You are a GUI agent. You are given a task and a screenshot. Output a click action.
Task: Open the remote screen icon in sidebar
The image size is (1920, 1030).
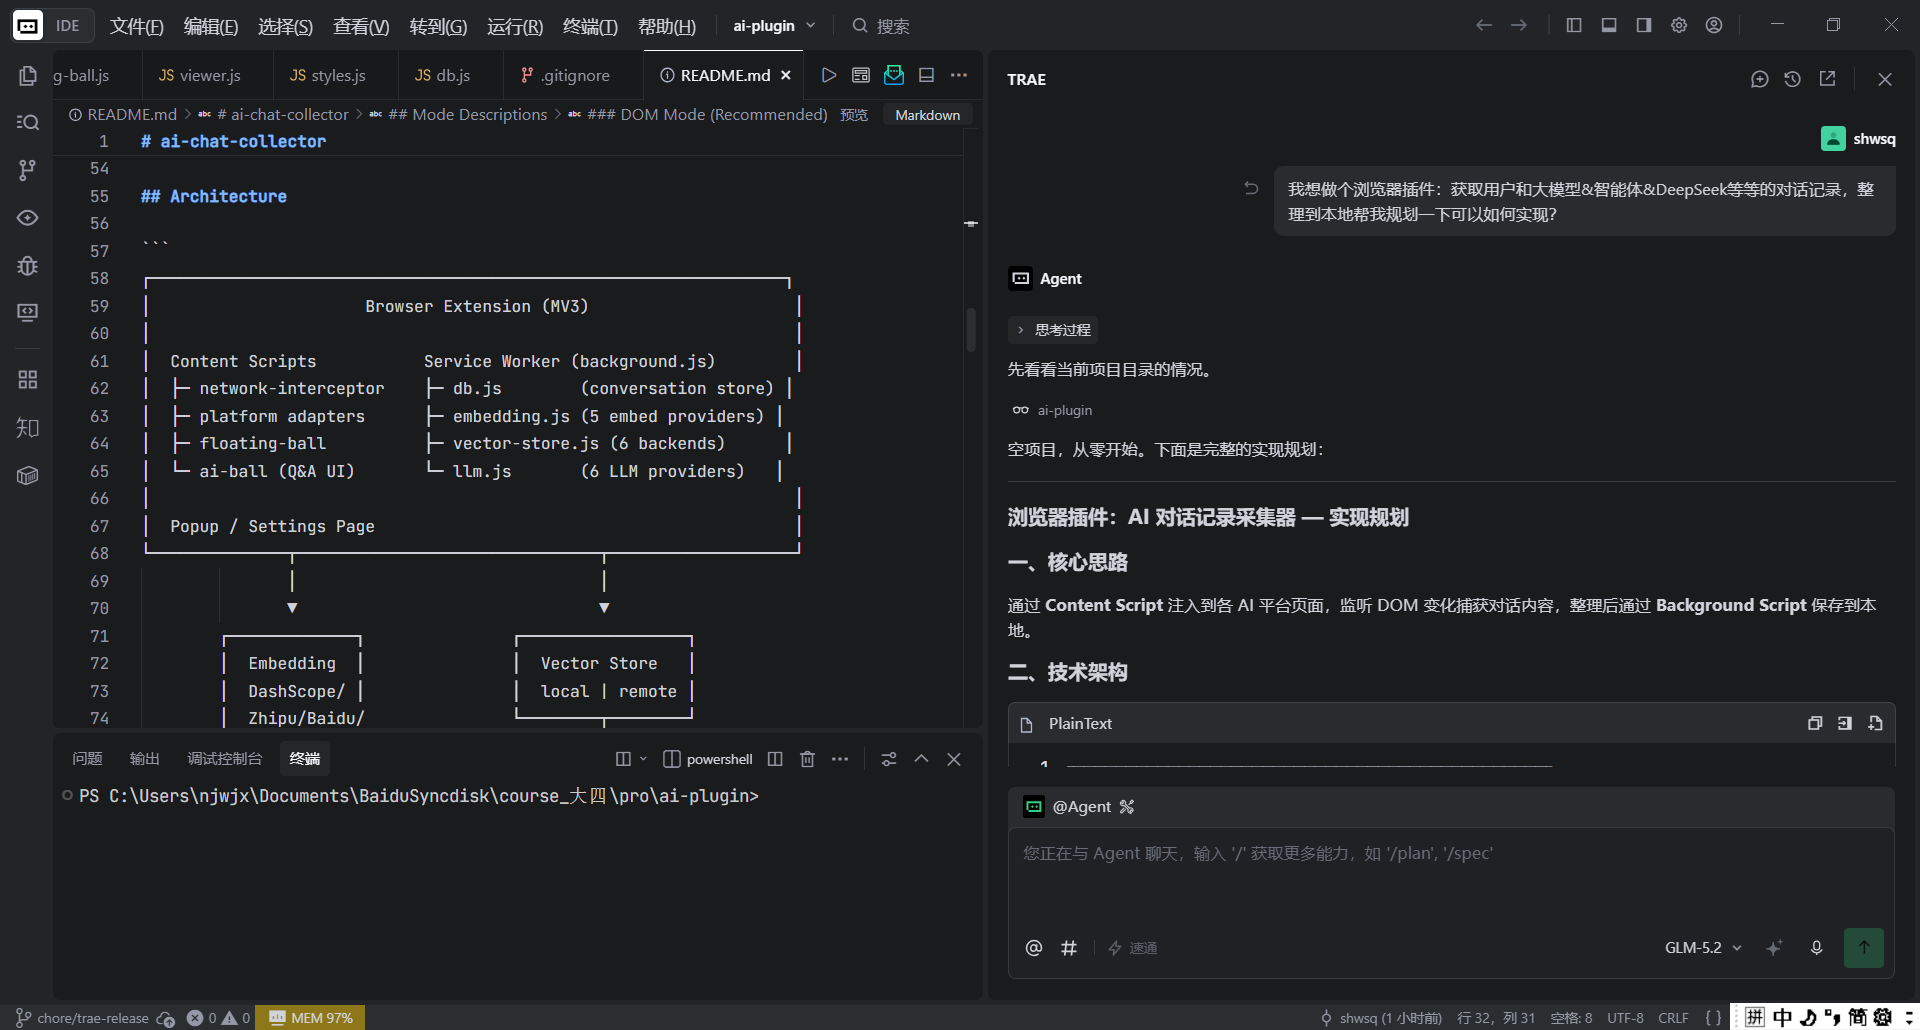click(x=28, y=313)
